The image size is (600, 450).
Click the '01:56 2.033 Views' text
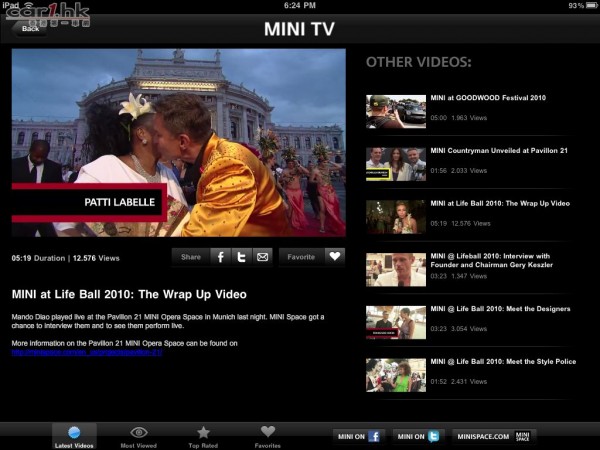459,171
